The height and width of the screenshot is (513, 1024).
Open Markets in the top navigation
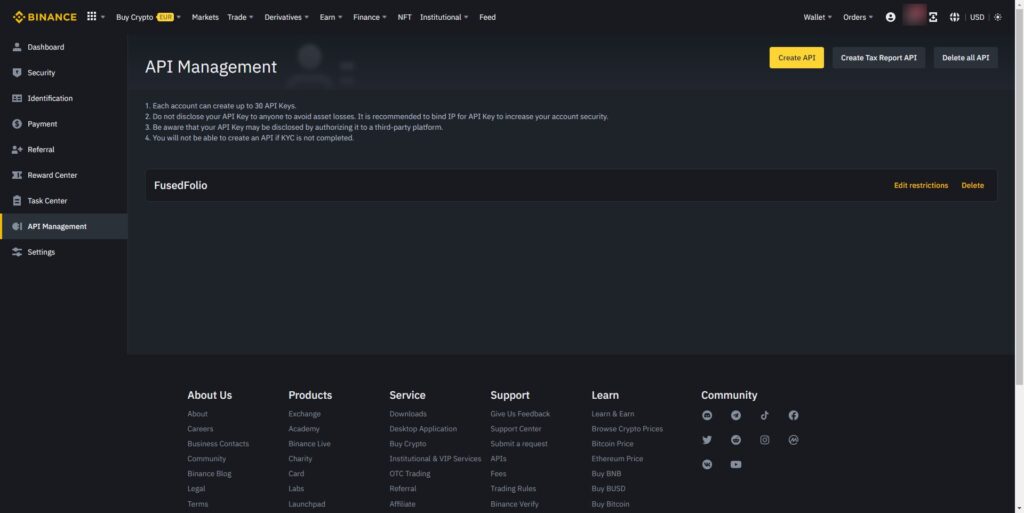(205, 17)
